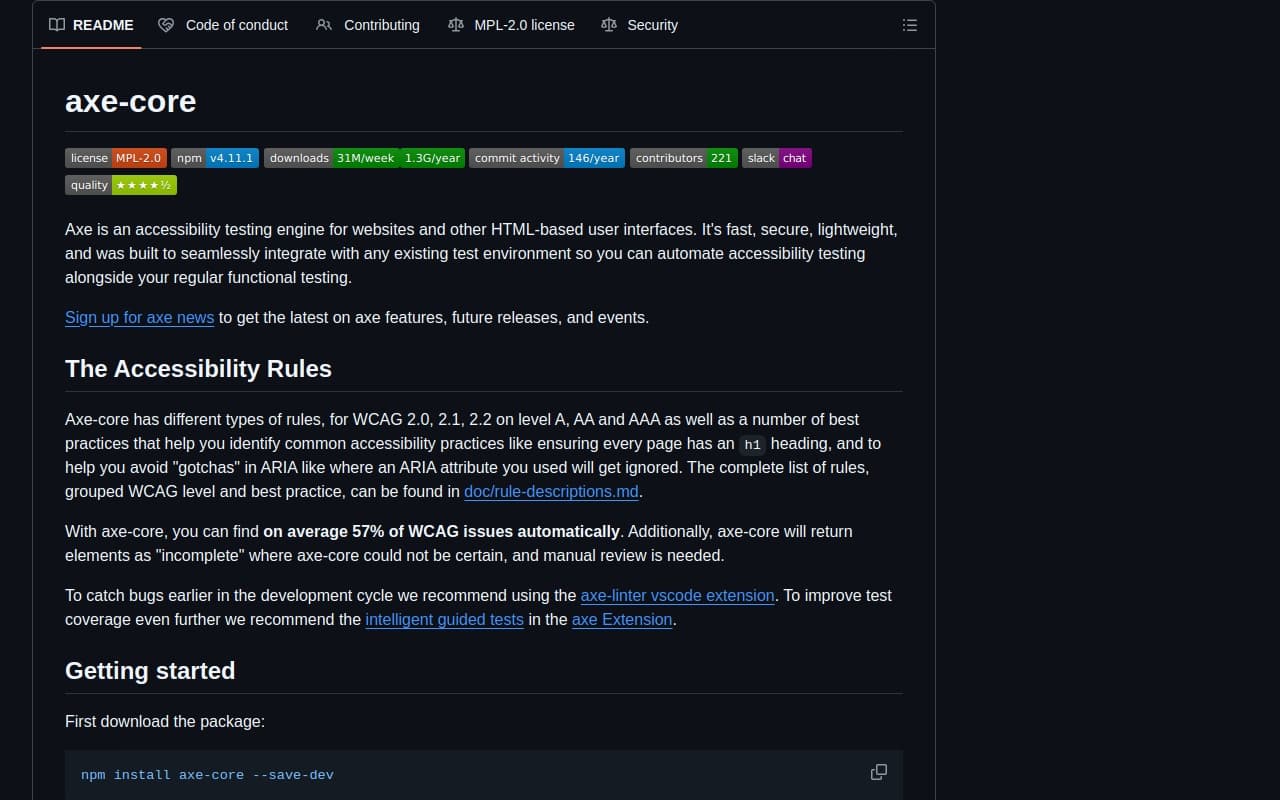
Task: Click the commit activity 146/year badge
Action: (547, 158)
